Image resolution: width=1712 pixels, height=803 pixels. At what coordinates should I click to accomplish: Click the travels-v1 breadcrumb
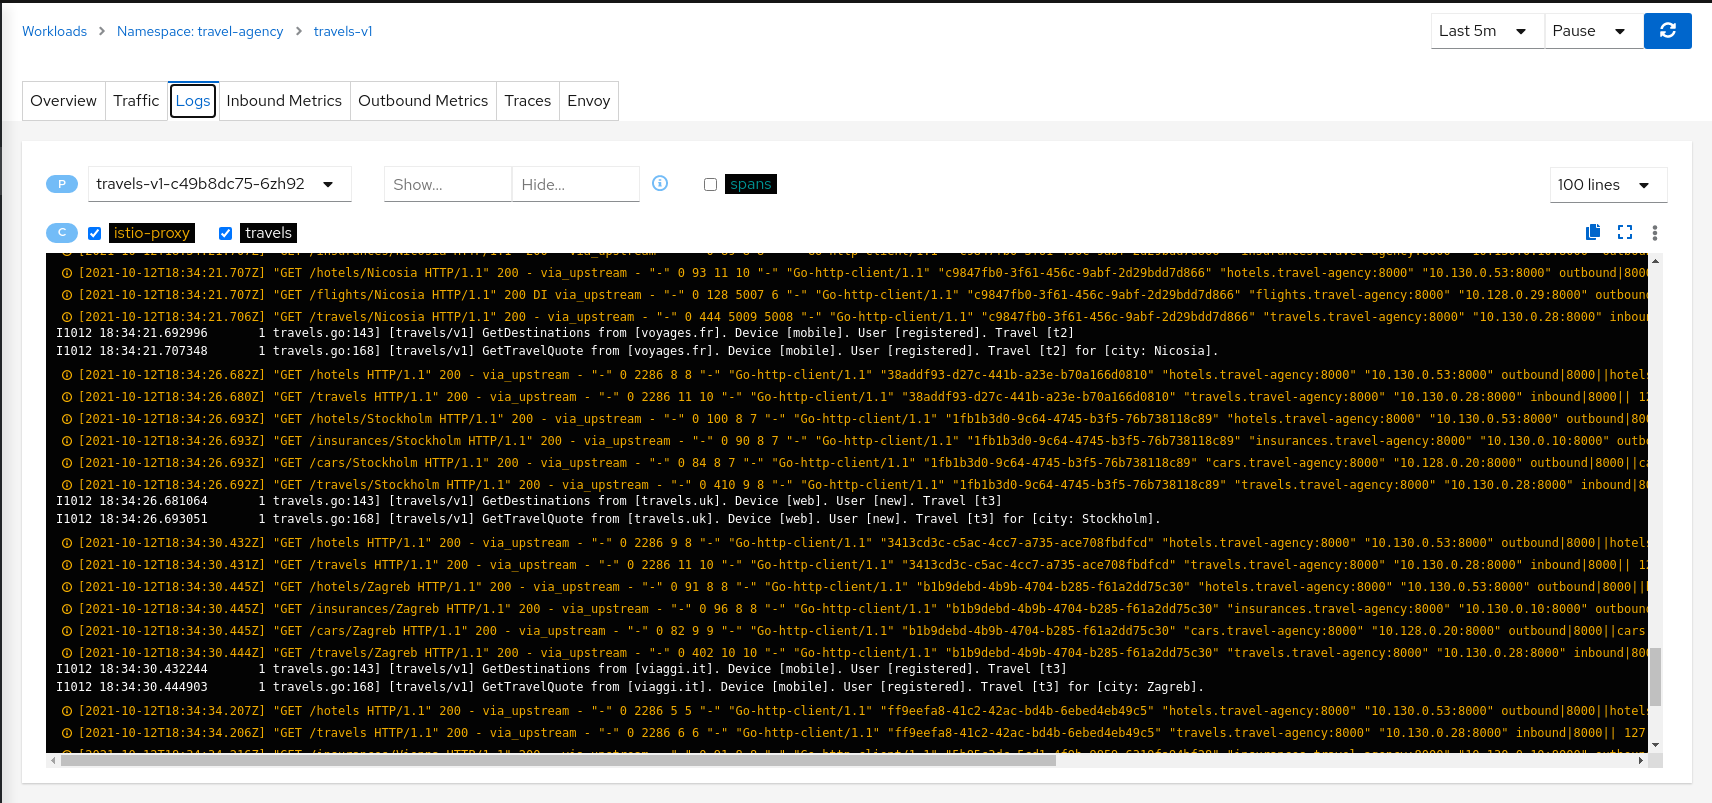[343, 31]
